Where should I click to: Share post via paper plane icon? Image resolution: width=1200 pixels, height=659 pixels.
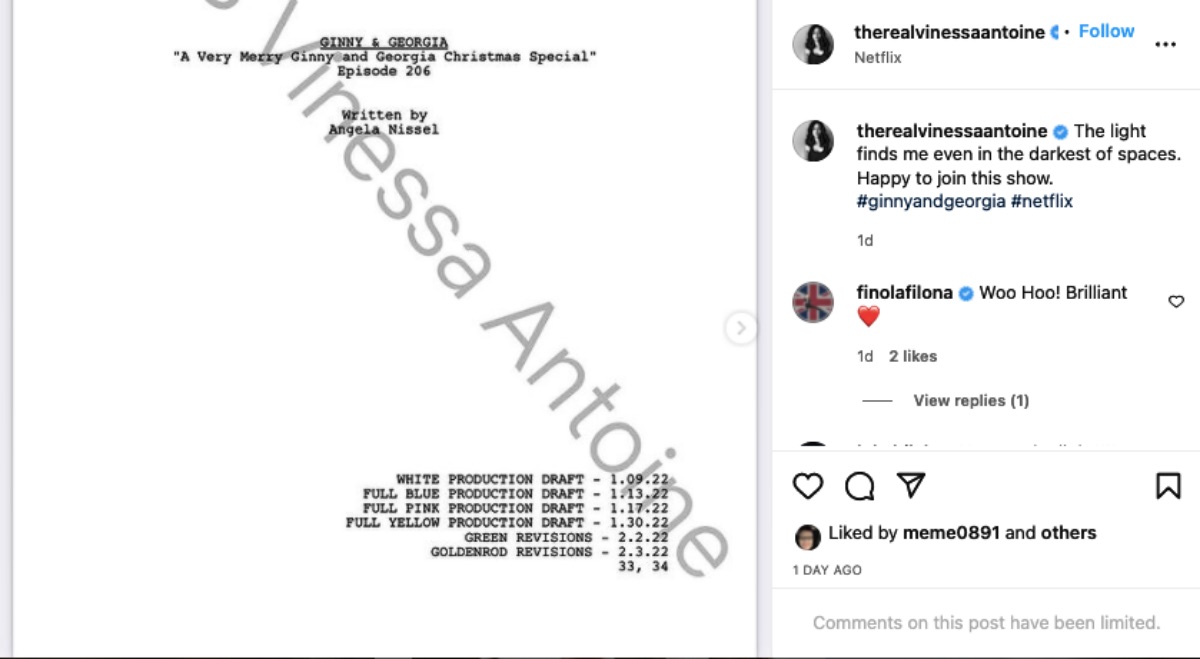(x=910, y=486)
